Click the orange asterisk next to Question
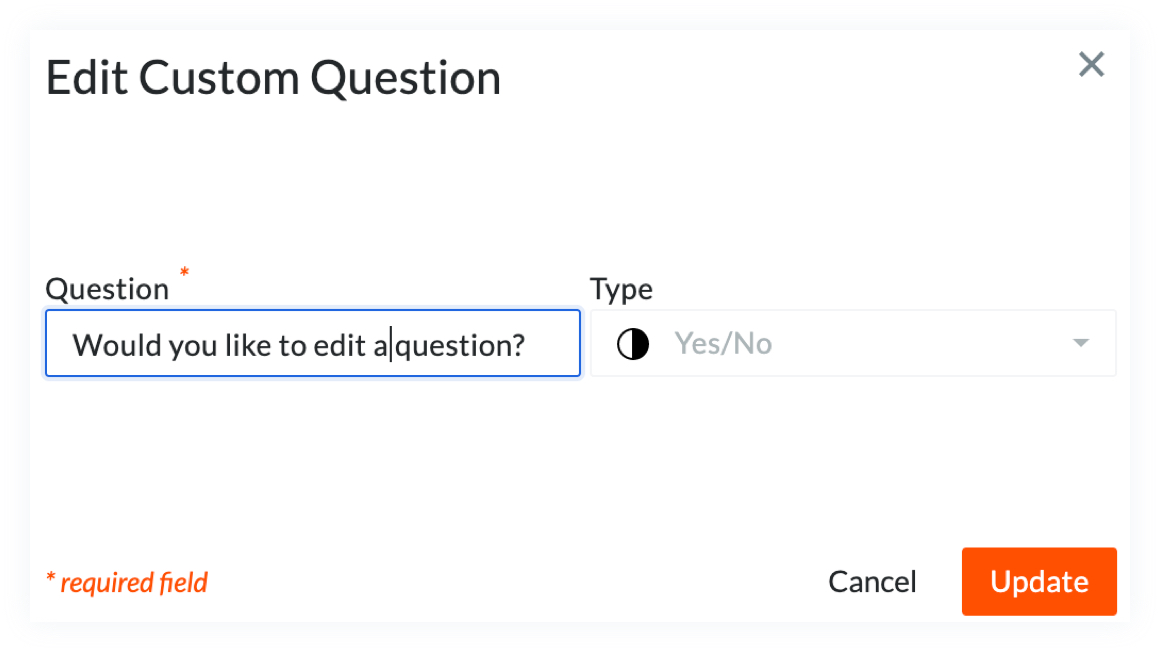 click(184, 272)
